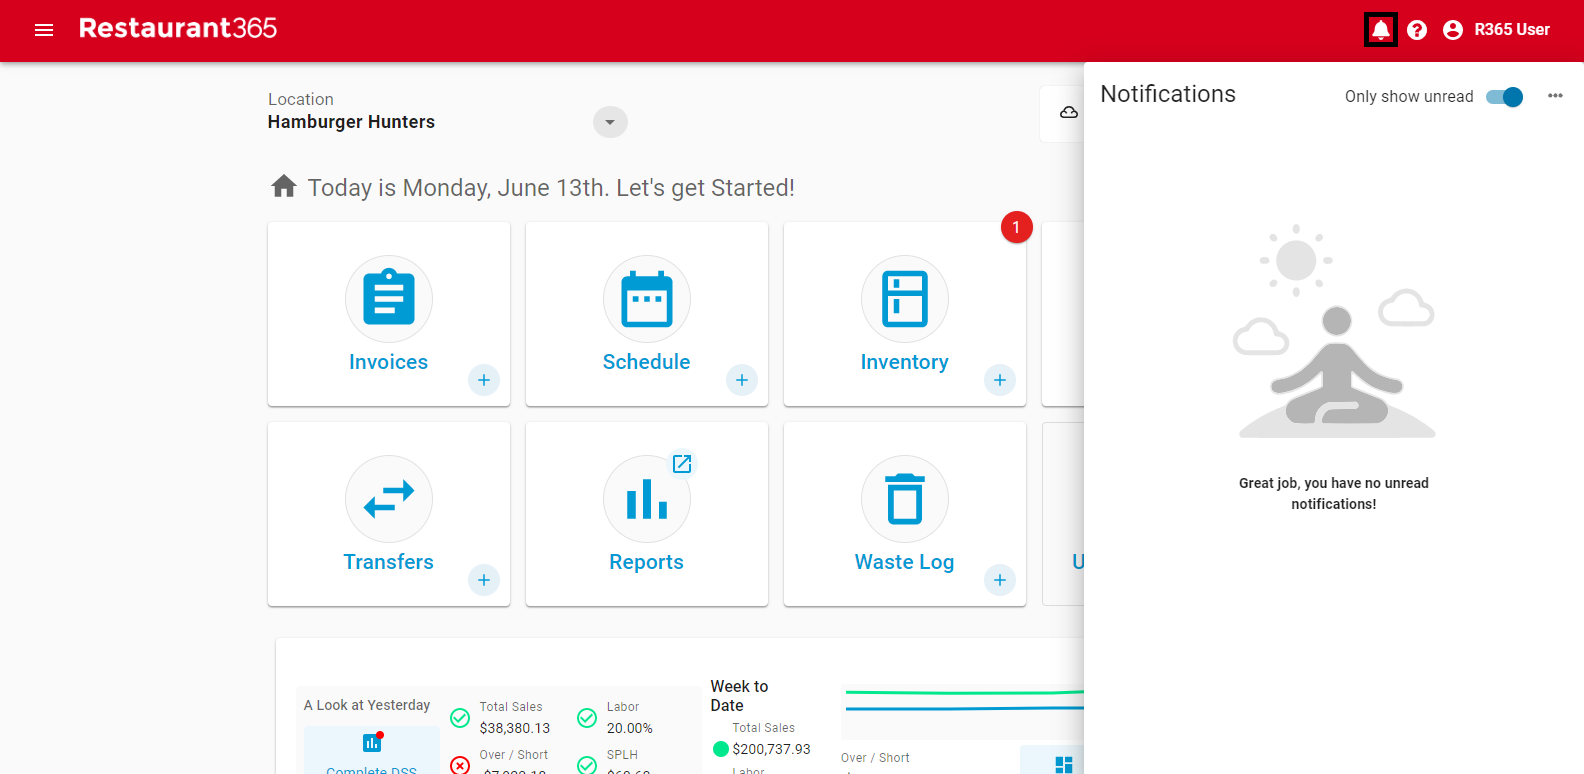Click the user account avatar icon
Viewport: 1584px width, 774px height.
pos(1453,30)
